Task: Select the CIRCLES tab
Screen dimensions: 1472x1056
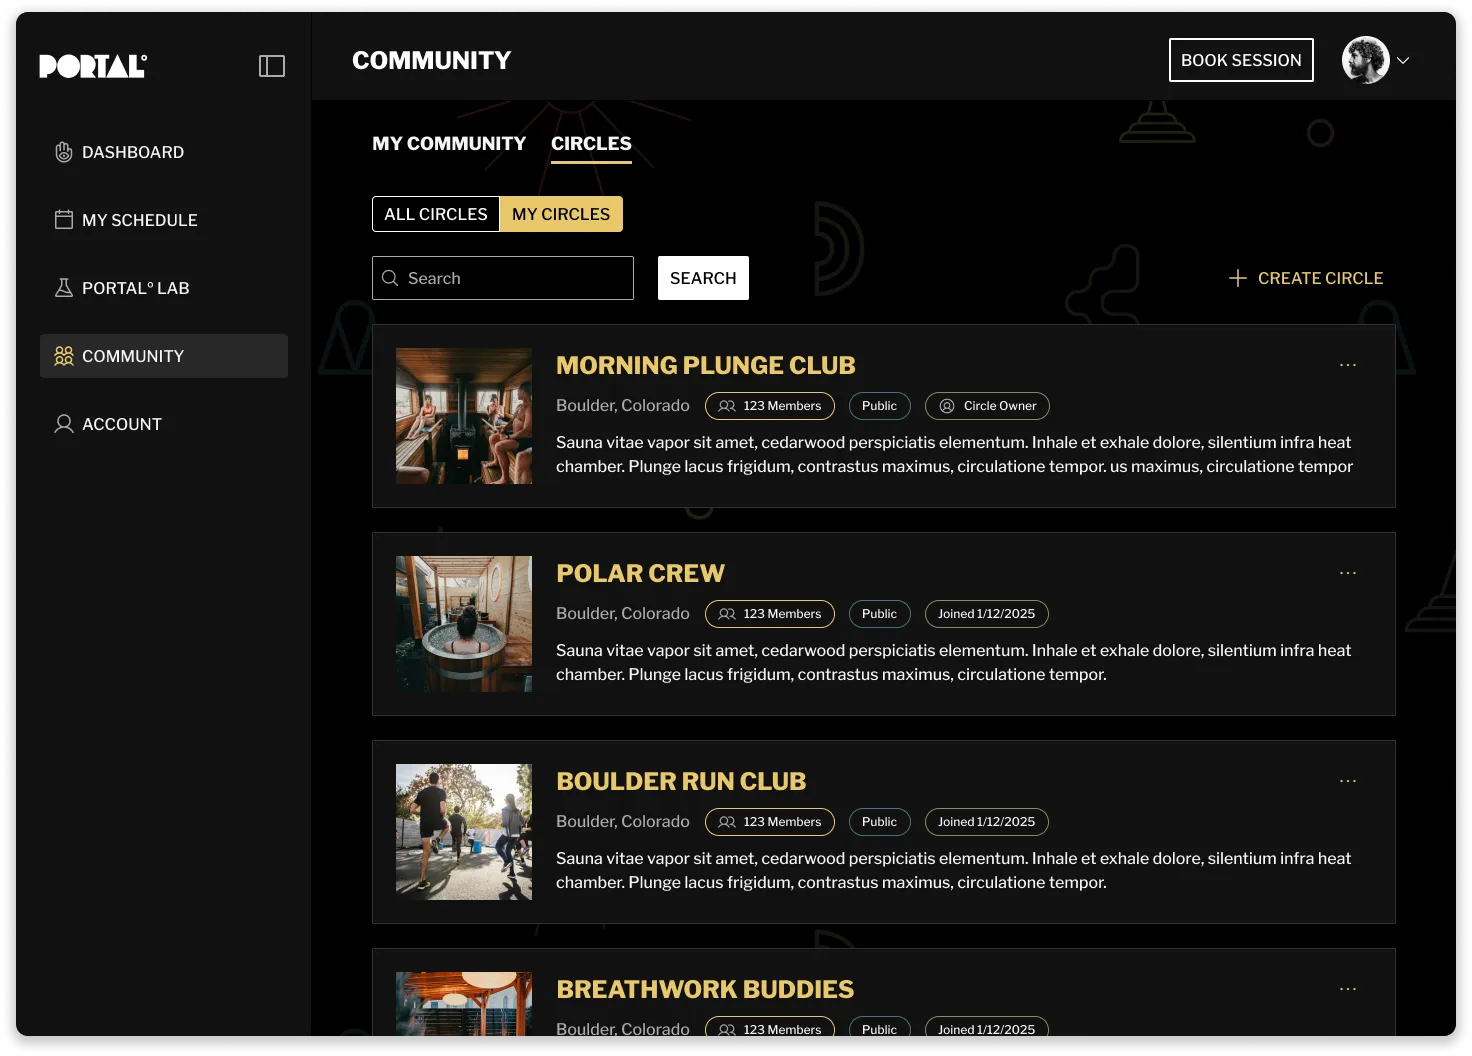Action: pos(590,143)
